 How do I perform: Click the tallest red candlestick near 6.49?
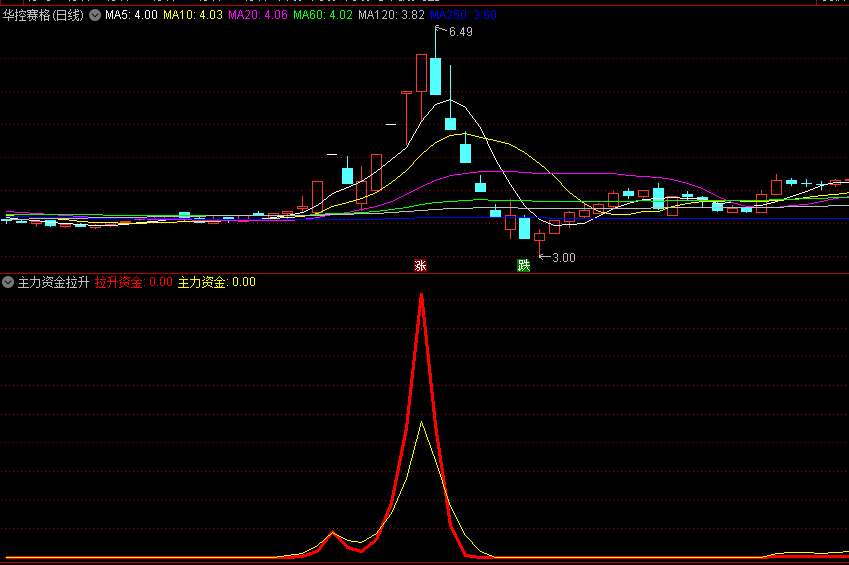point(421,73)
